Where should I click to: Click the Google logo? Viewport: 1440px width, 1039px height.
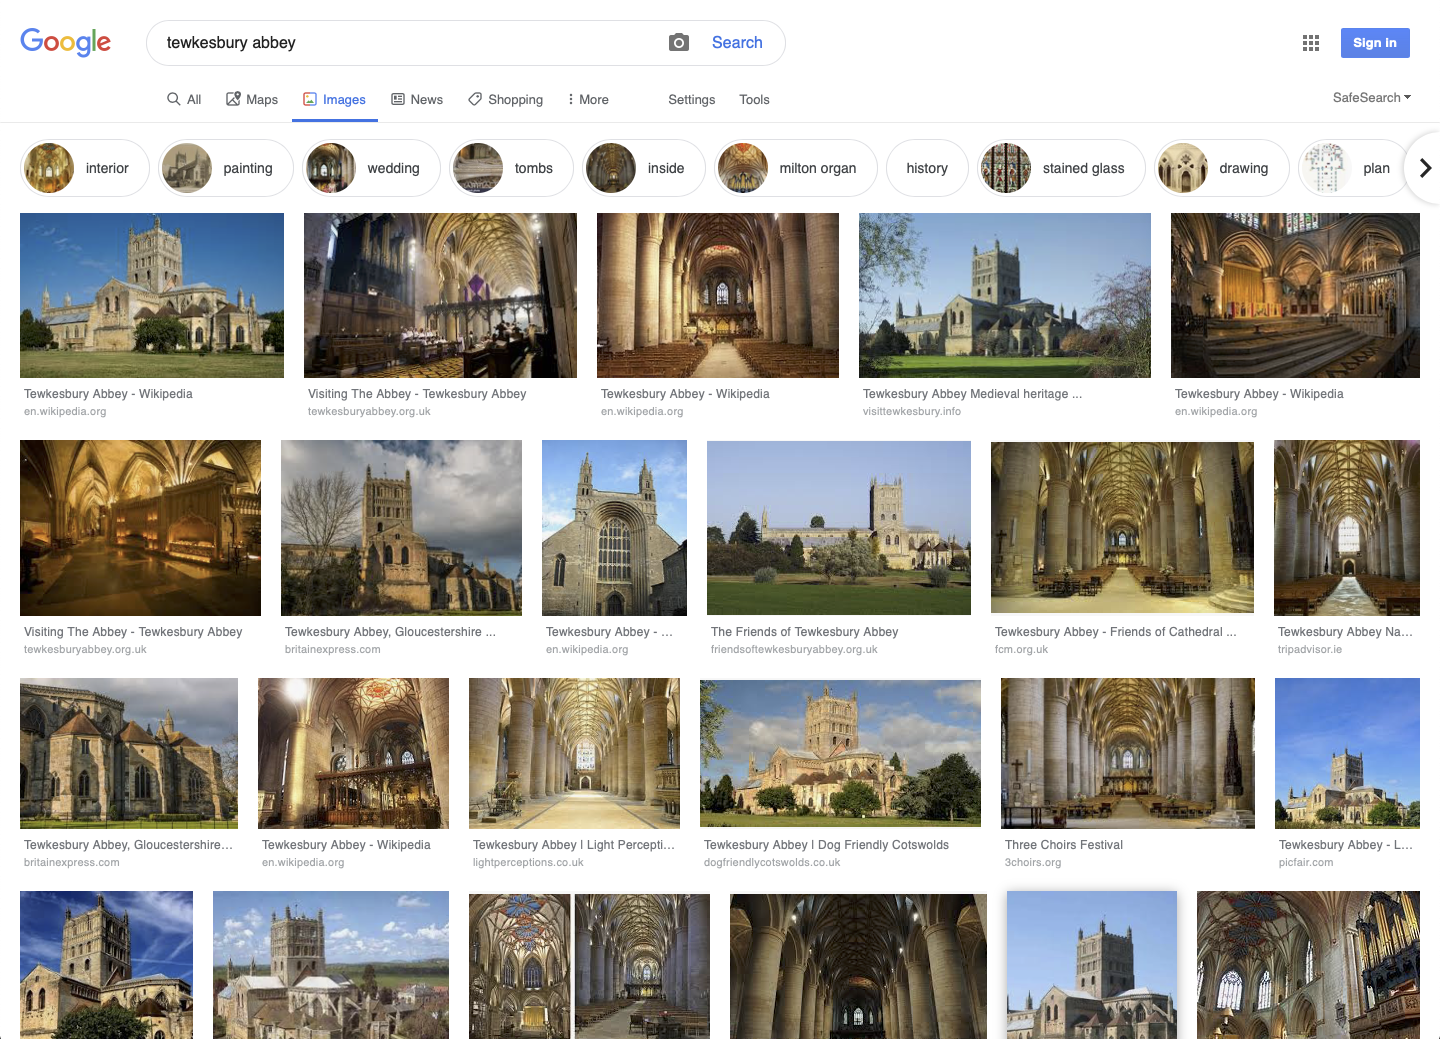(x=65, y=42)
